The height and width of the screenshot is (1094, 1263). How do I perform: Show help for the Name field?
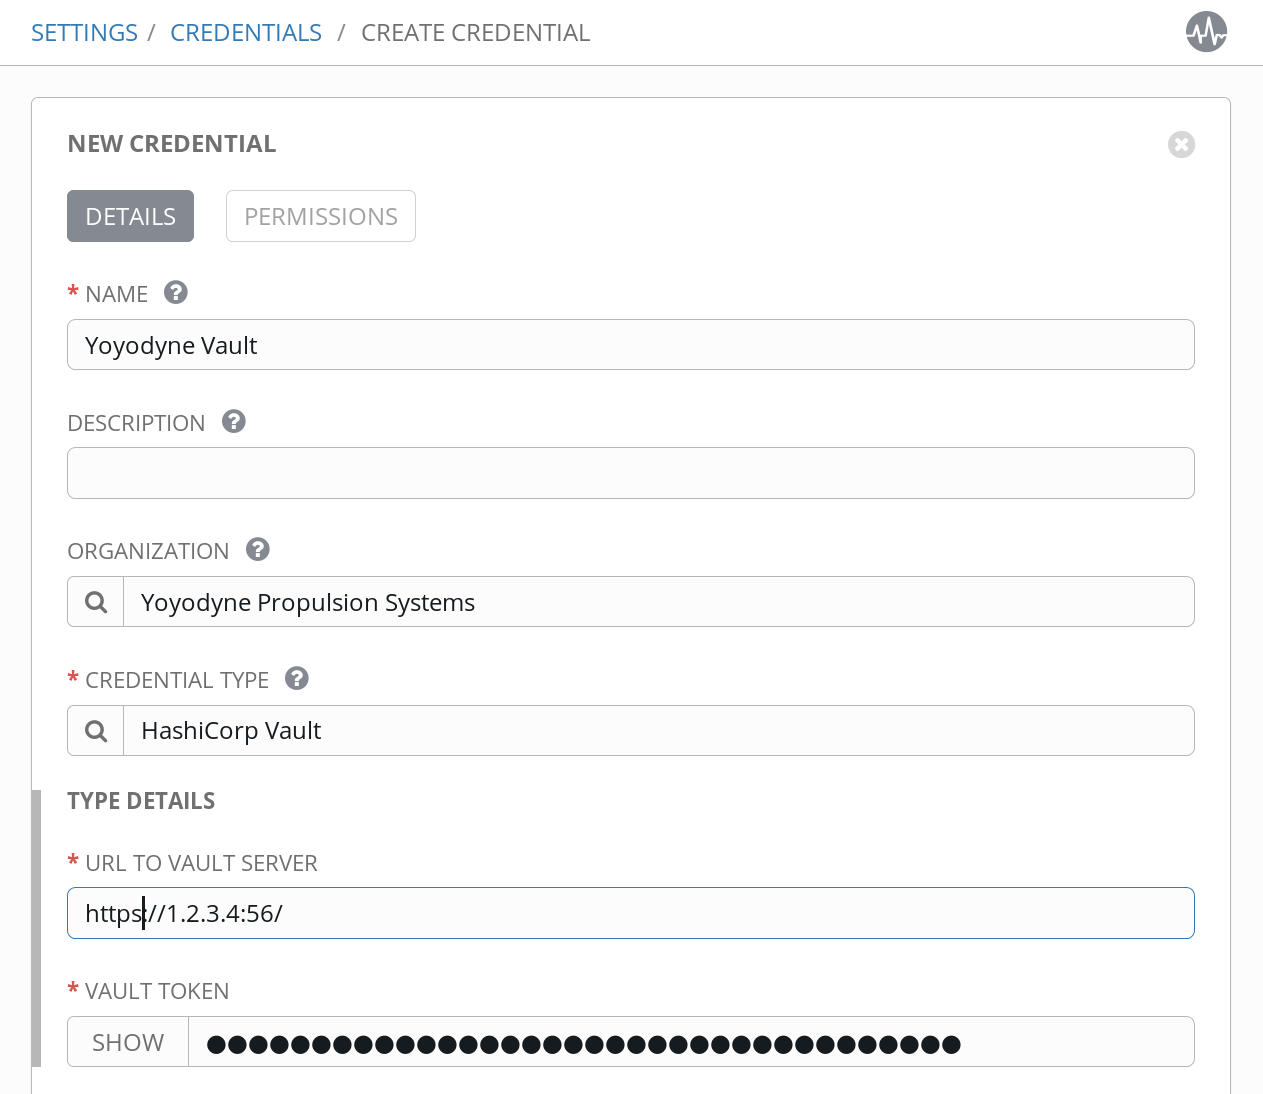[176, 292]
